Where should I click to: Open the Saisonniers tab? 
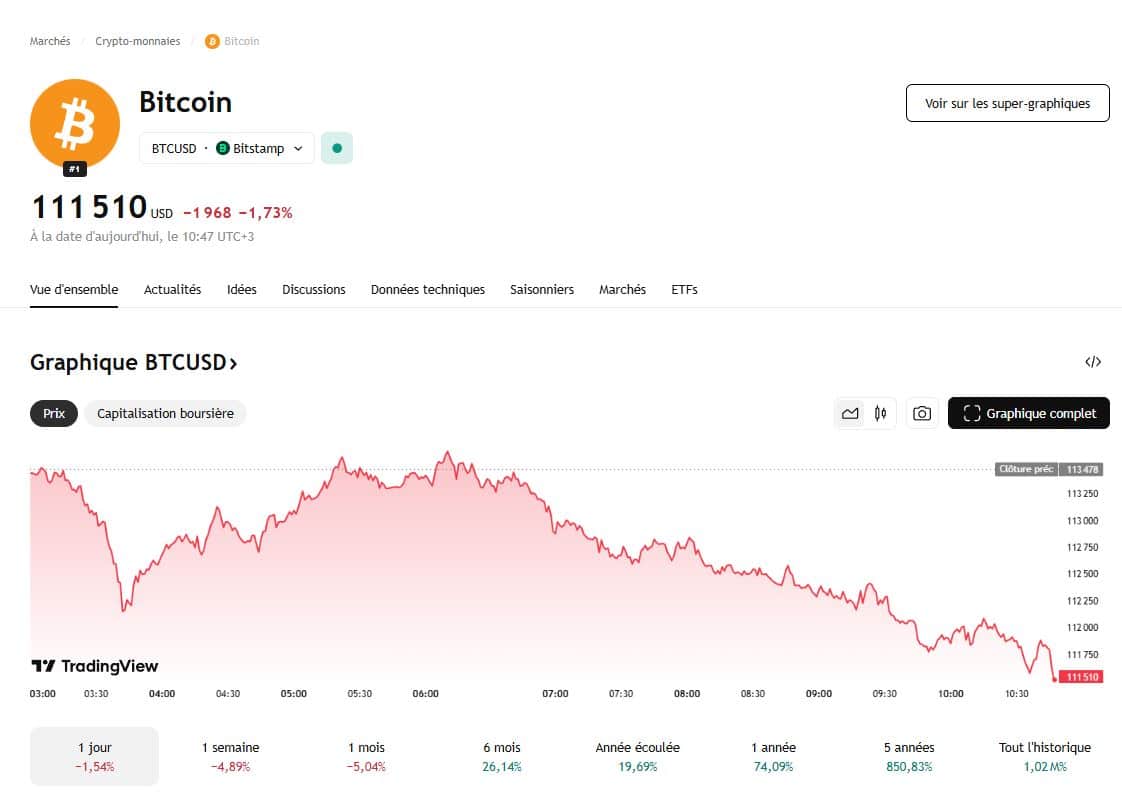tap(542, 290)
